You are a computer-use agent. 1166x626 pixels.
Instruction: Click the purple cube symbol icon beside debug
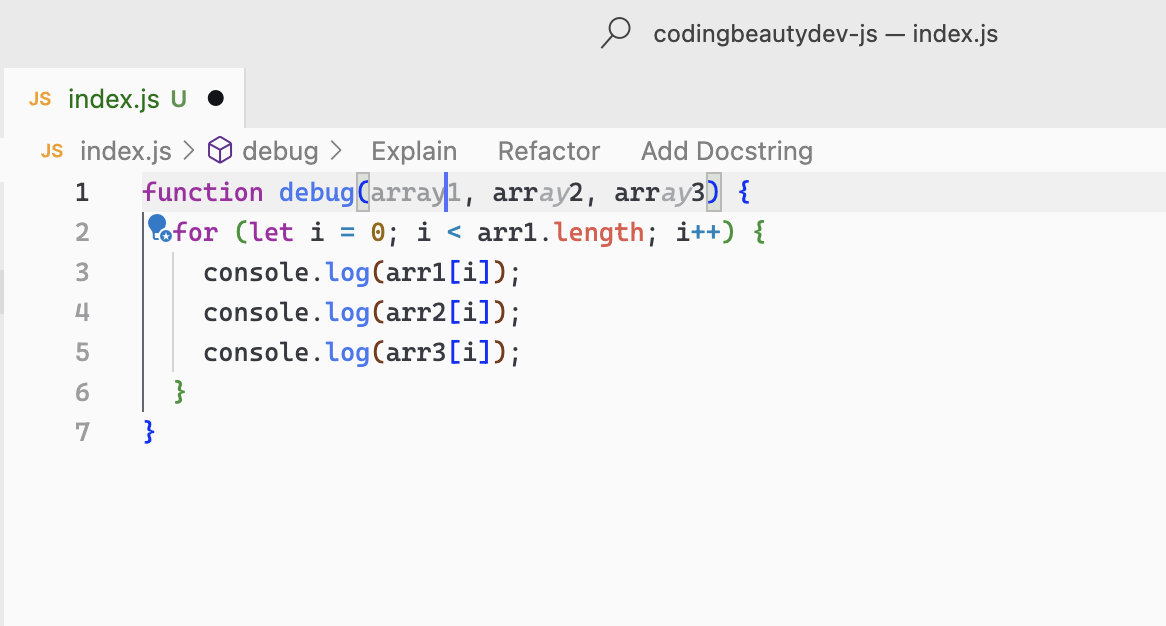pos(220,150)
